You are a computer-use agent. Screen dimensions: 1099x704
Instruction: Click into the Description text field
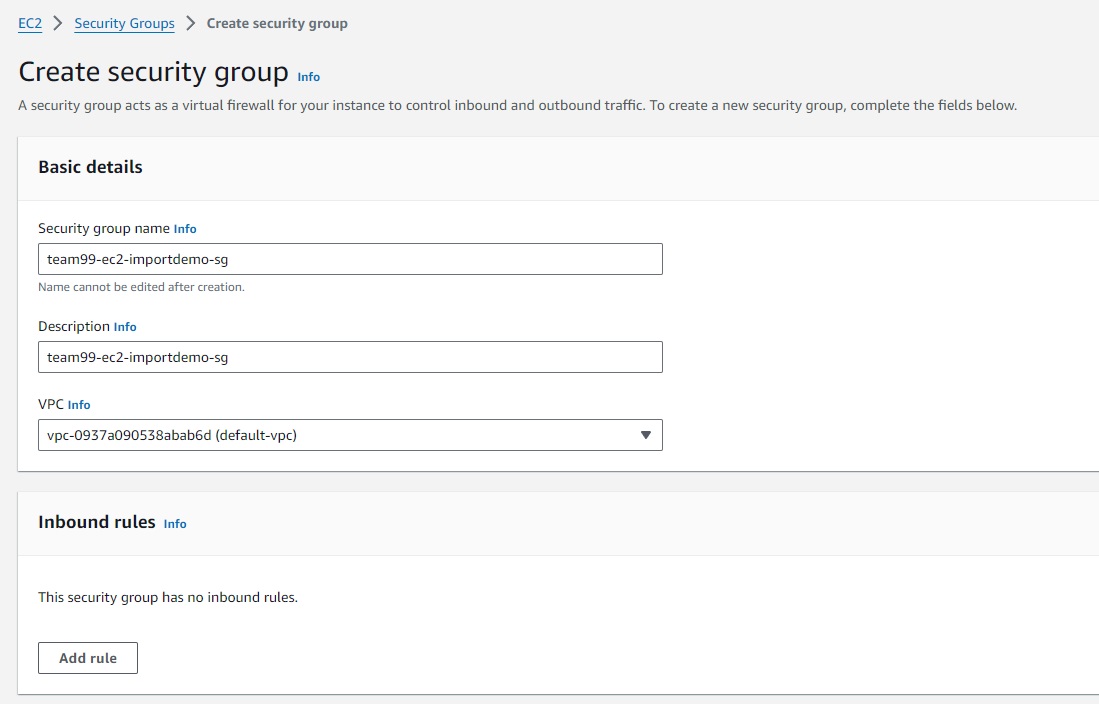(350, 357)
